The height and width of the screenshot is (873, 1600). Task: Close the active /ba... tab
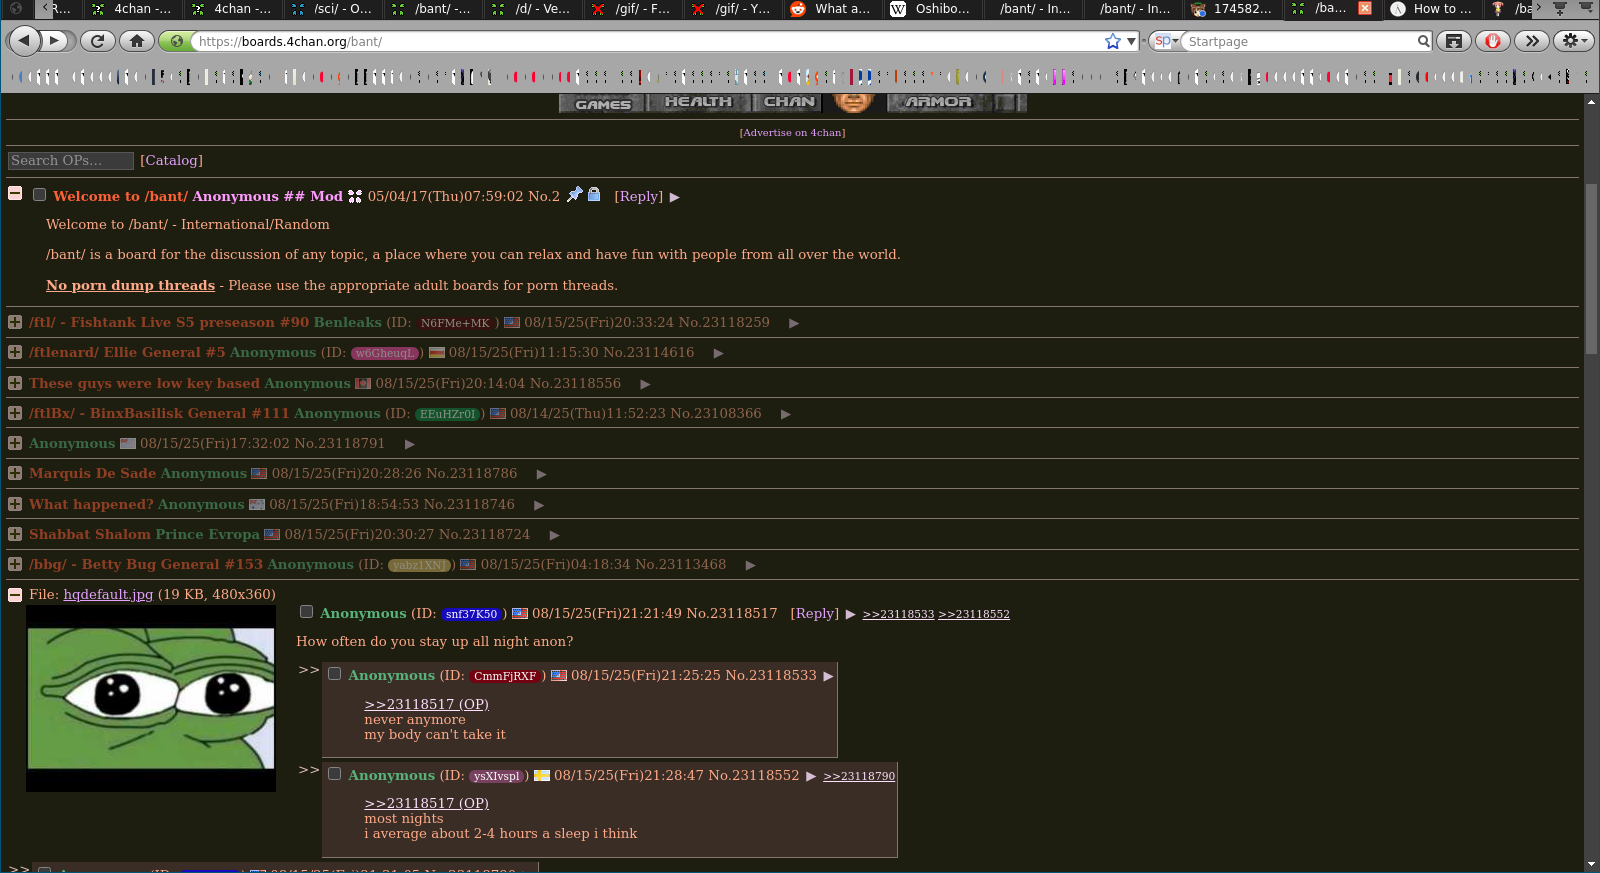(1364, 8)
